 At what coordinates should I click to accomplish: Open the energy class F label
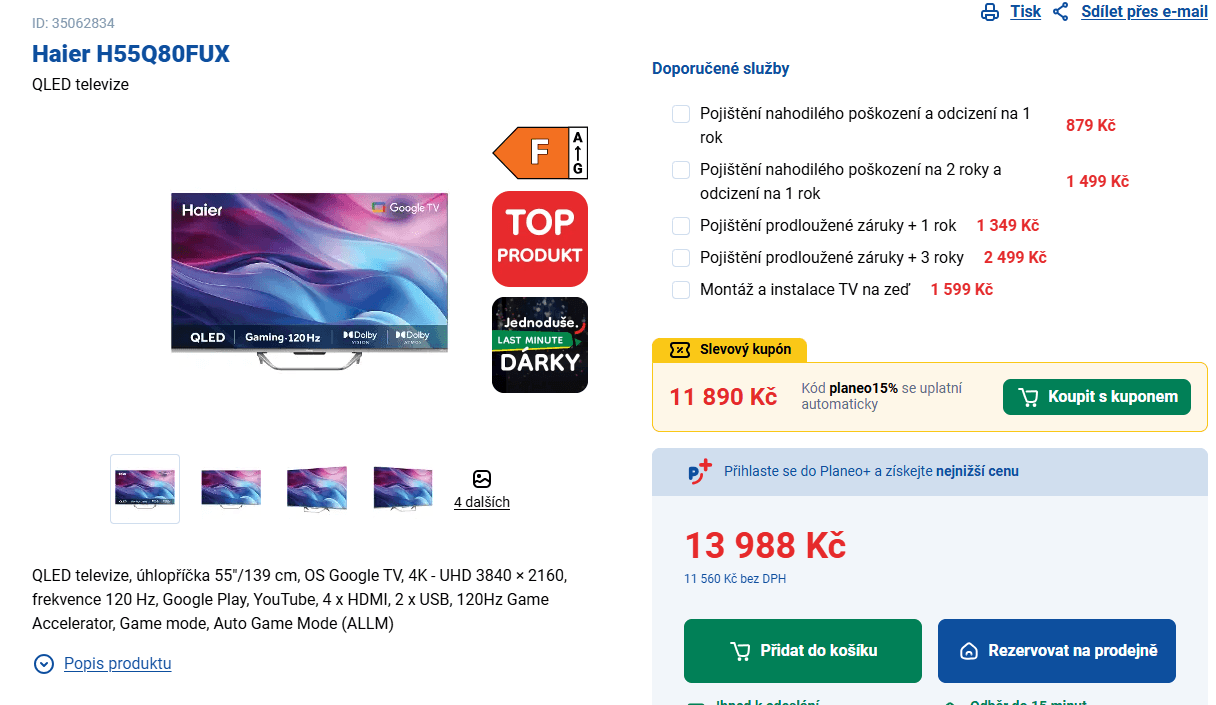click(539, 152)
